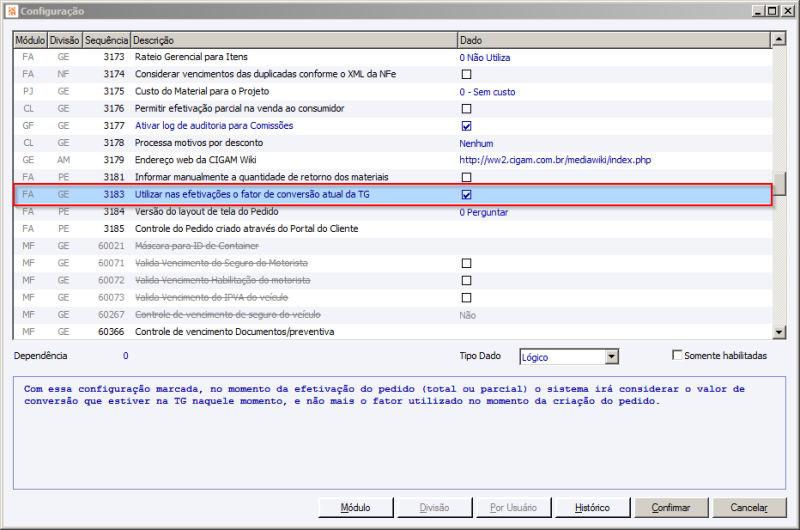Confirm changes with Confirmar button
This screenshot has height=530, width=800.
click(671, 508)
